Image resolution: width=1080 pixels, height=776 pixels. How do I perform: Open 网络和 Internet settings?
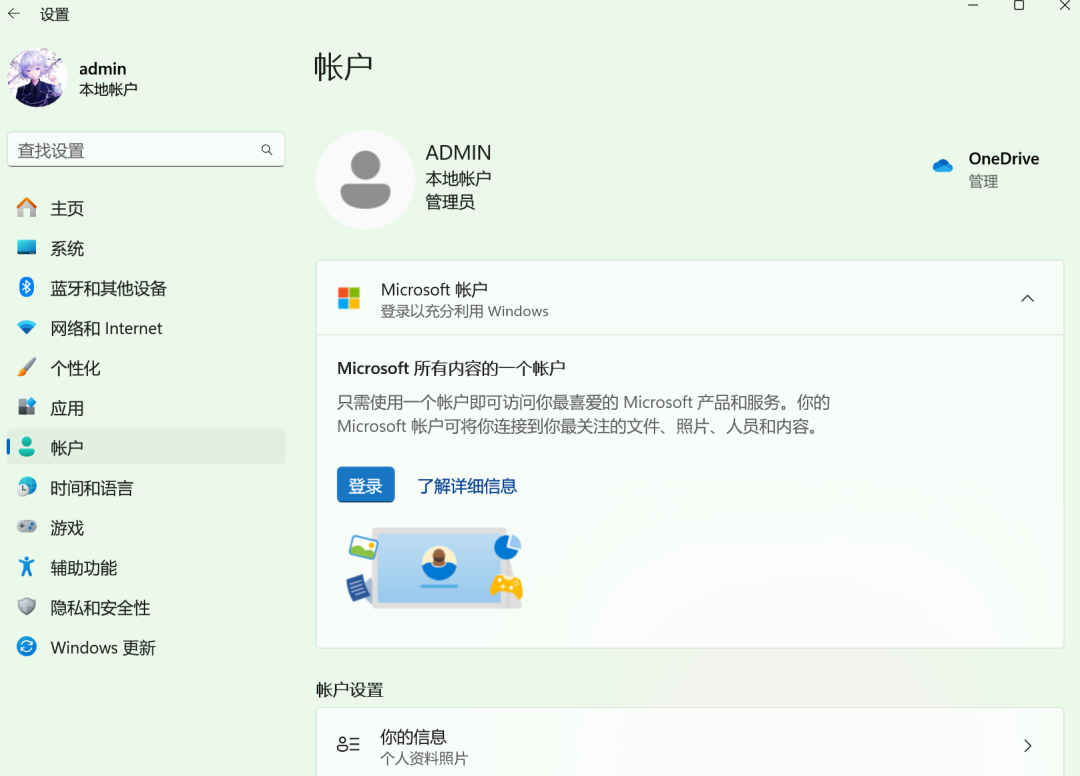[x=145, y=328]
